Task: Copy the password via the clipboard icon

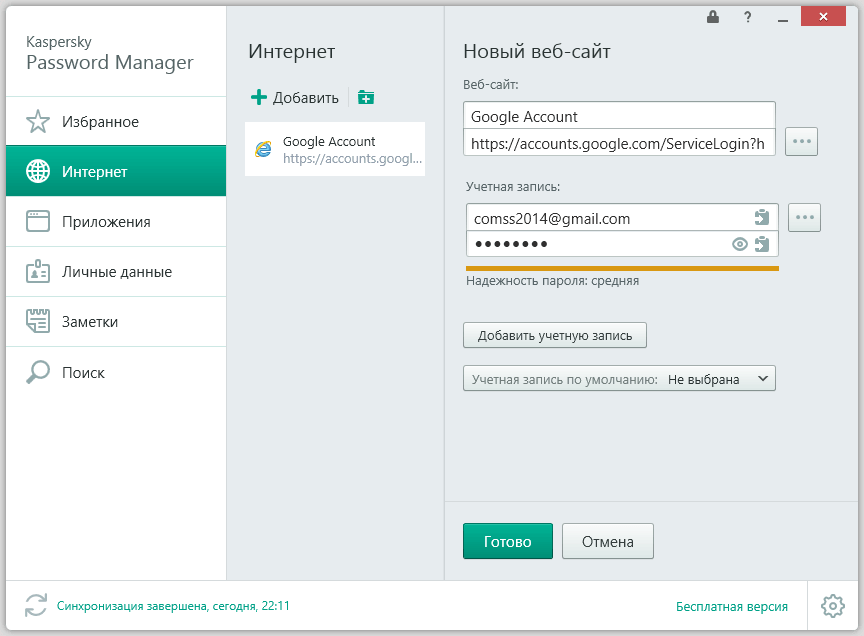Action: click(762, 243)
